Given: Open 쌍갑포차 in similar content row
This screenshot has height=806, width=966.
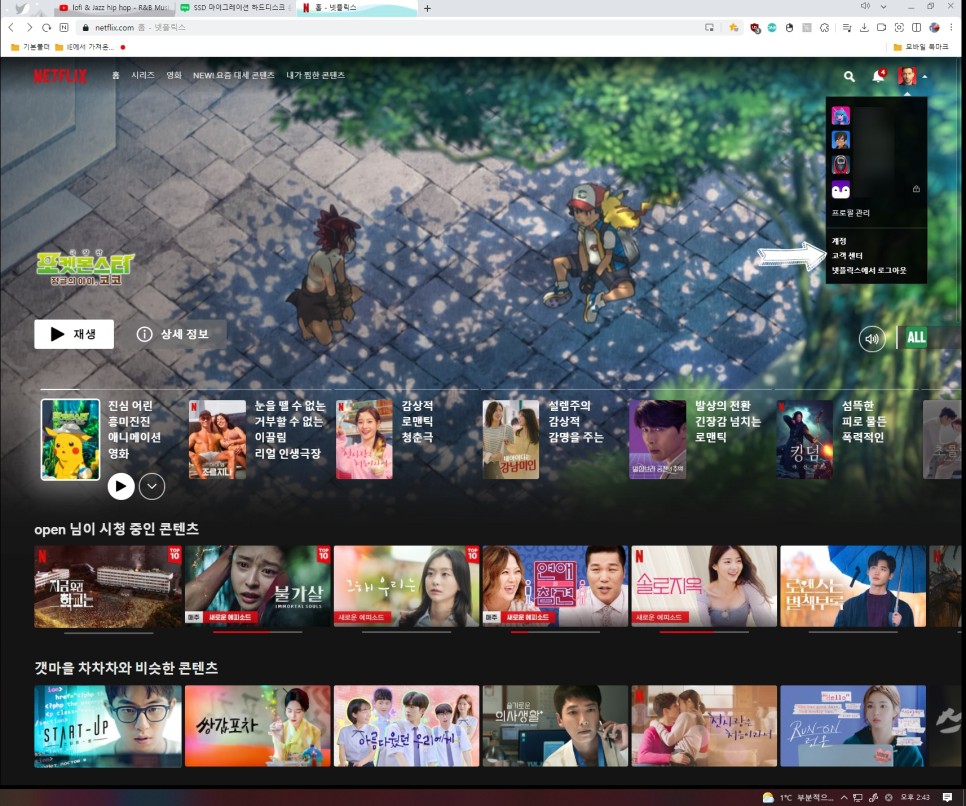Looking at the screenshot, I should point(258,726).
